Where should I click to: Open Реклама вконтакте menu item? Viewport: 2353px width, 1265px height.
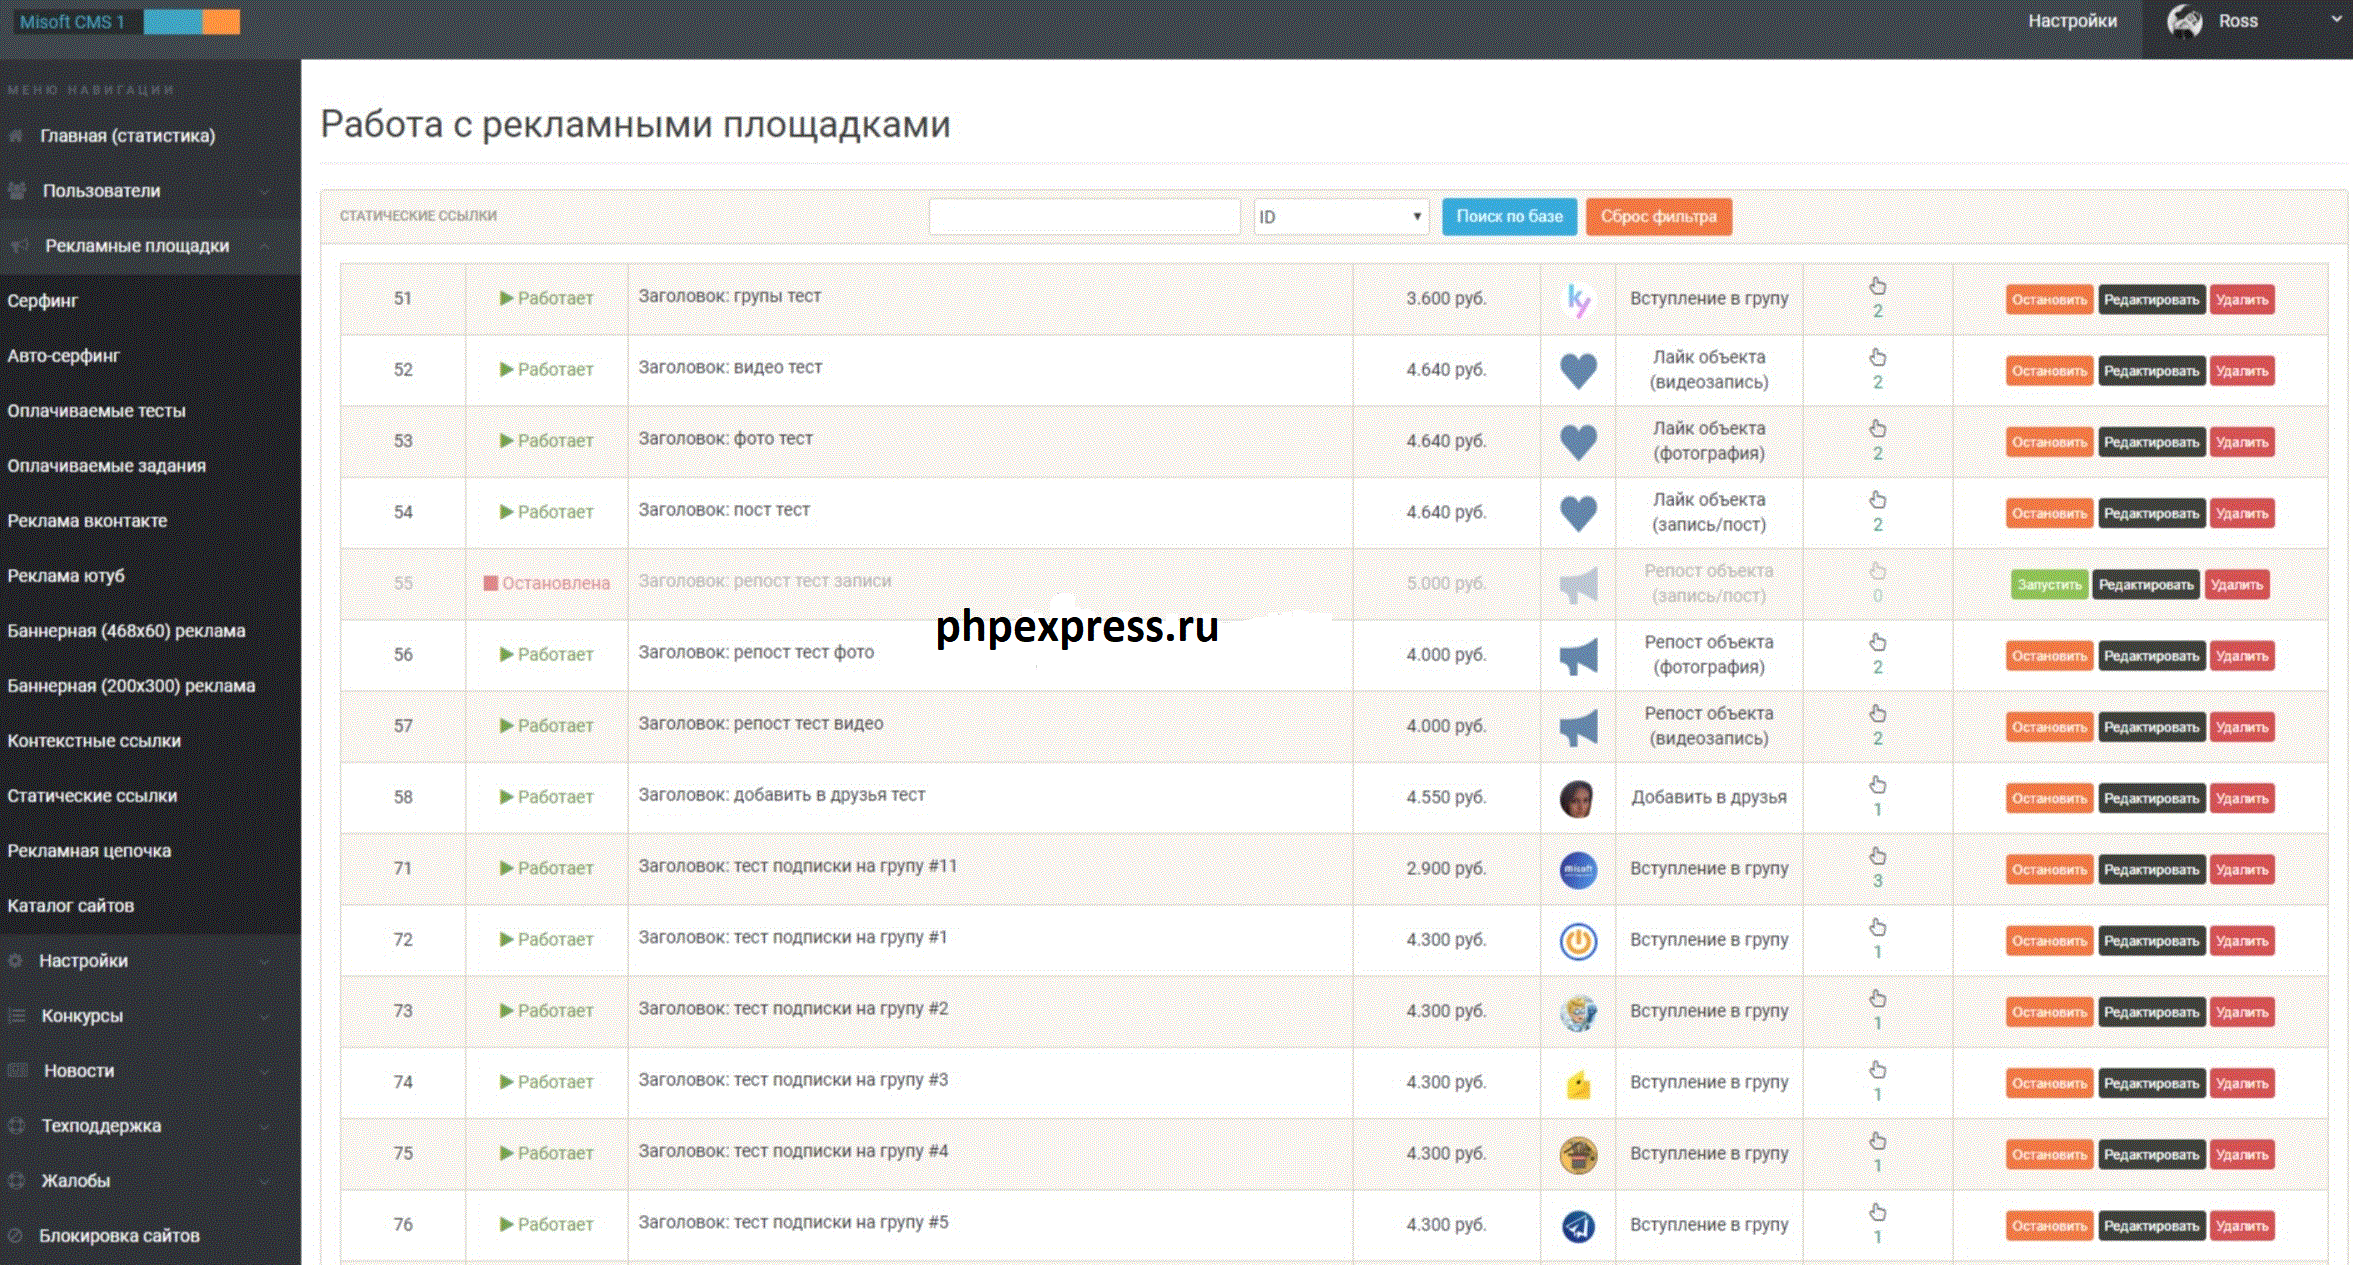click(87, 521)
